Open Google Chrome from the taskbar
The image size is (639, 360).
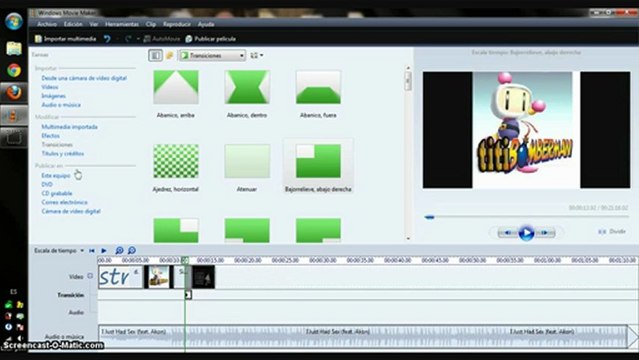pyautogui.click(x=14, y=70)
